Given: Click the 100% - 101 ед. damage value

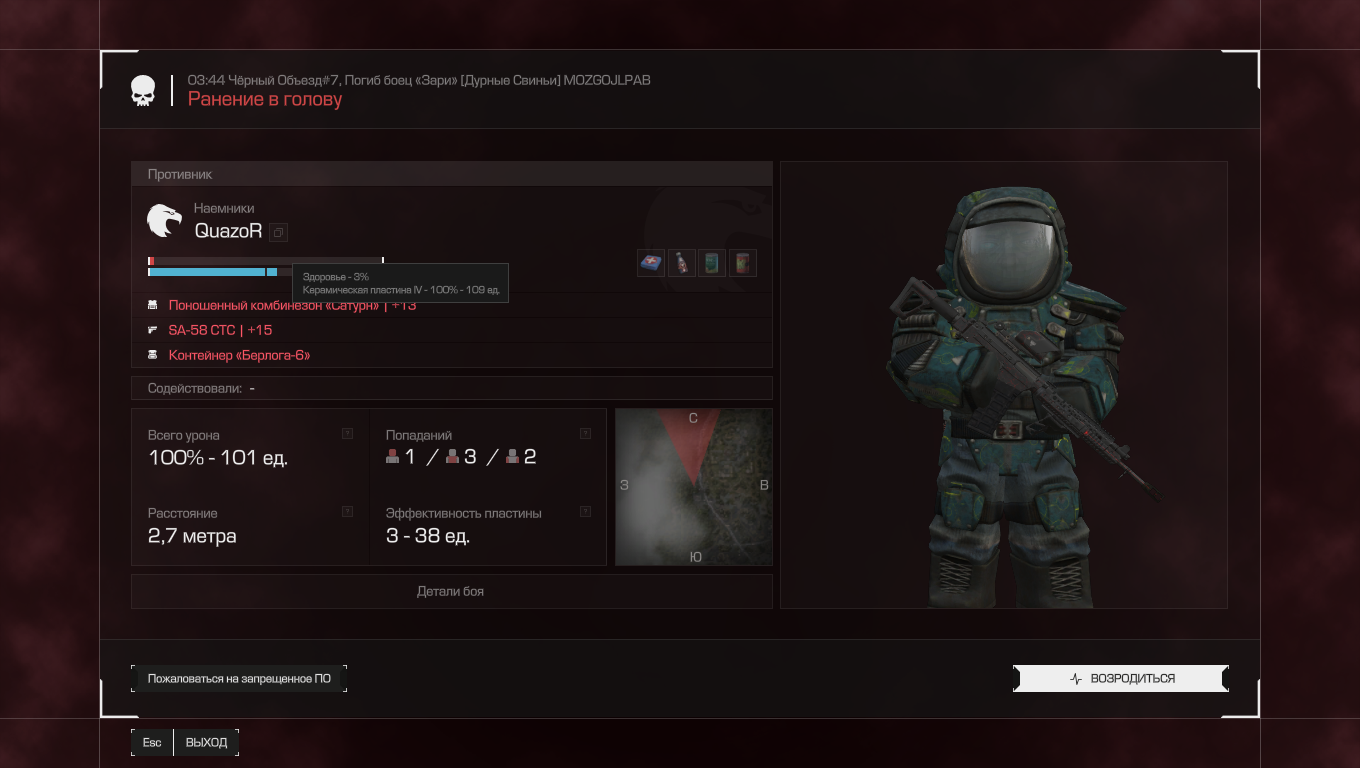Looking at the screenshot, I should click(218, 458).
